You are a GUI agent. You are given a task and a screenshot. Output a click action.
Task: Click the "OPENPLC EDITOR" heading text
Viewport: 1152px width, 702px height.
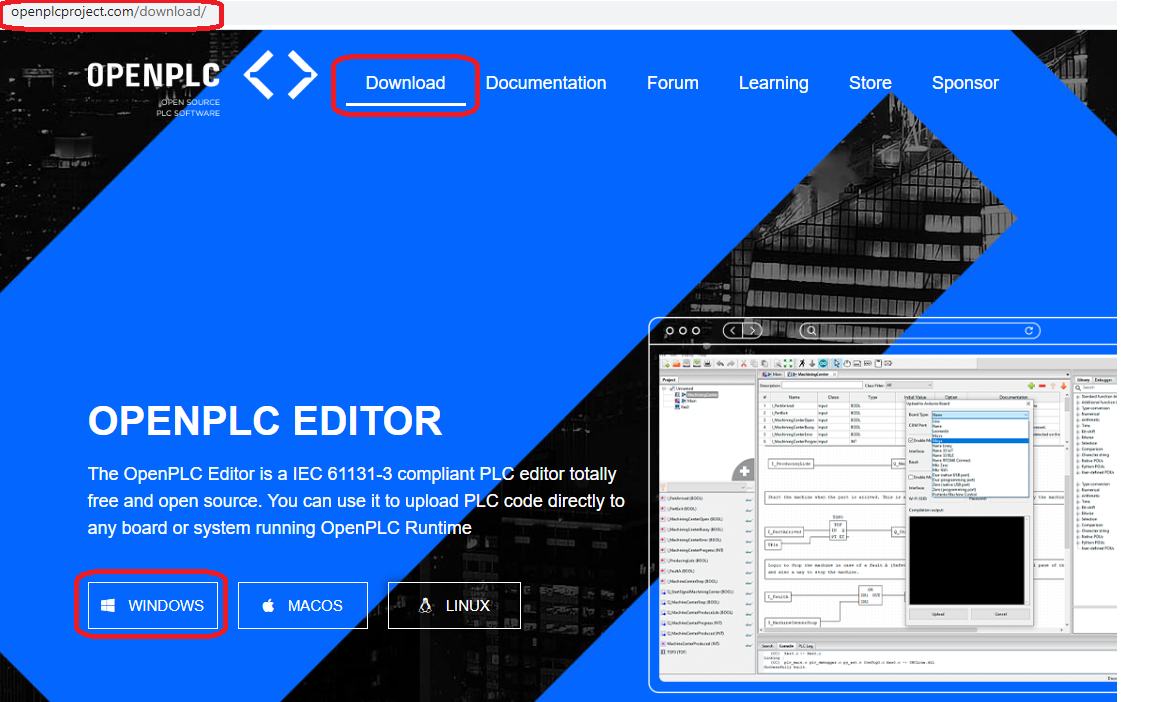point(265,421)
